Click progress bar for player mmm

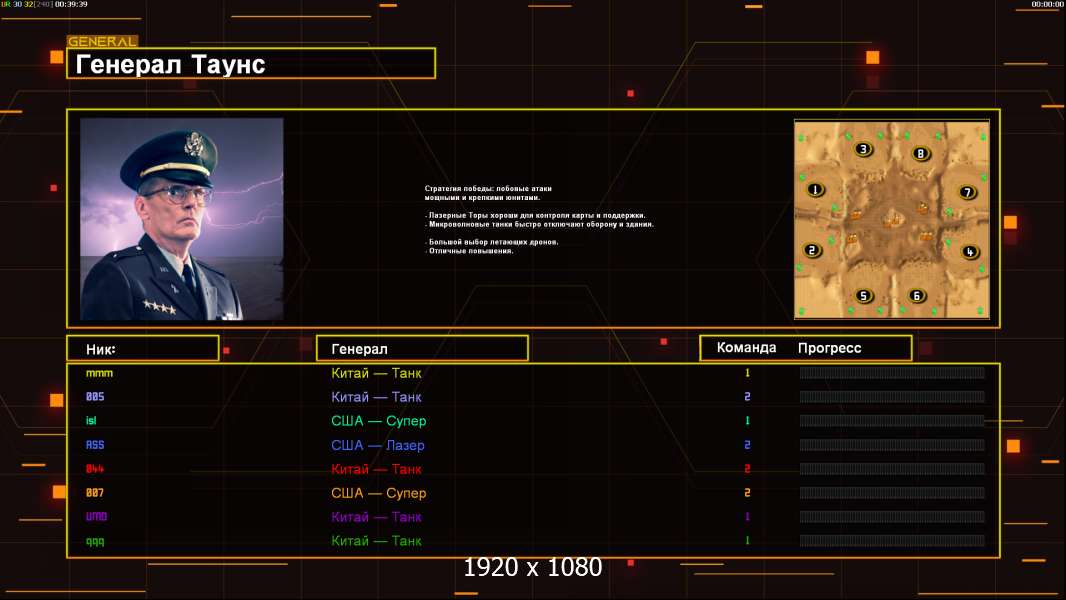[x=891, y=373]
